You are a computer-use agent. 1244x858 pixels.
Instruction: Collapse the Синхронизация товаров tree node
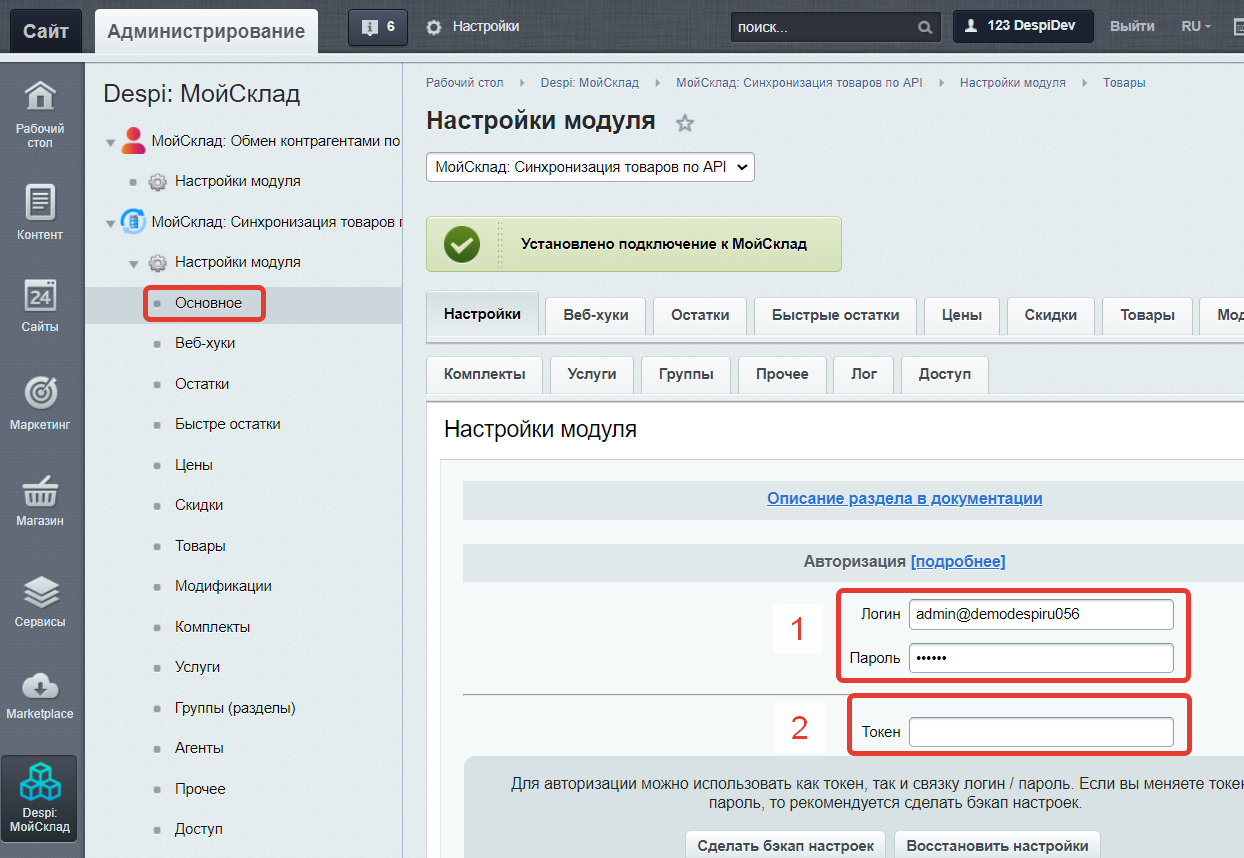pos(111,223)
